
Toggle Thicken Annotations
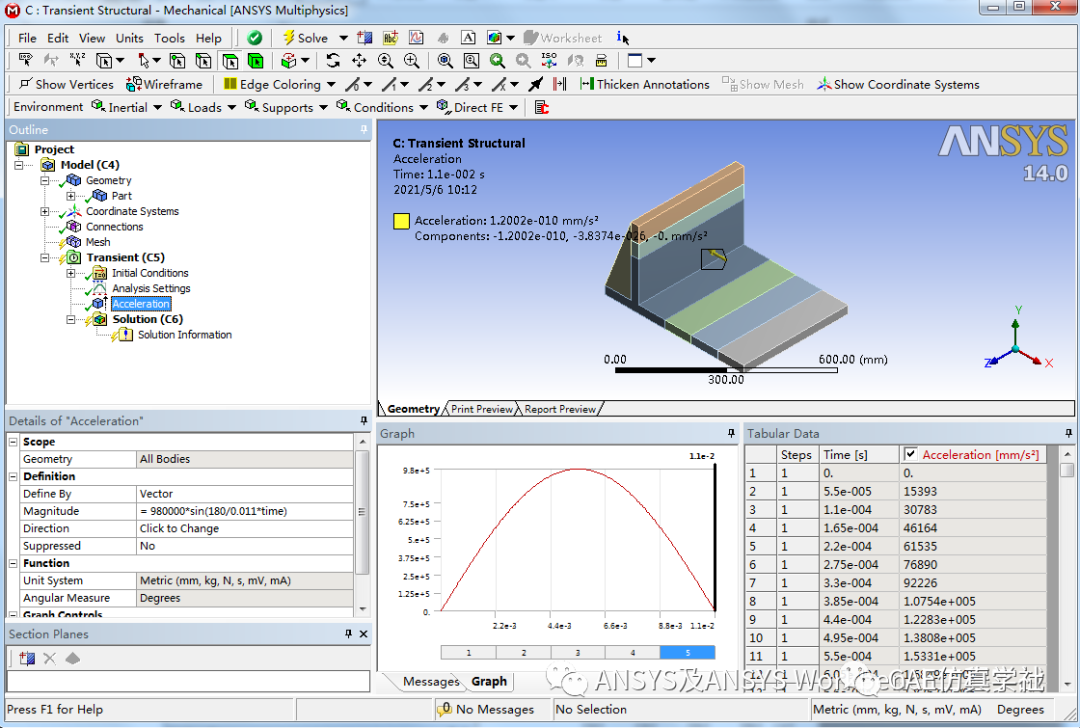click(644, 84)
